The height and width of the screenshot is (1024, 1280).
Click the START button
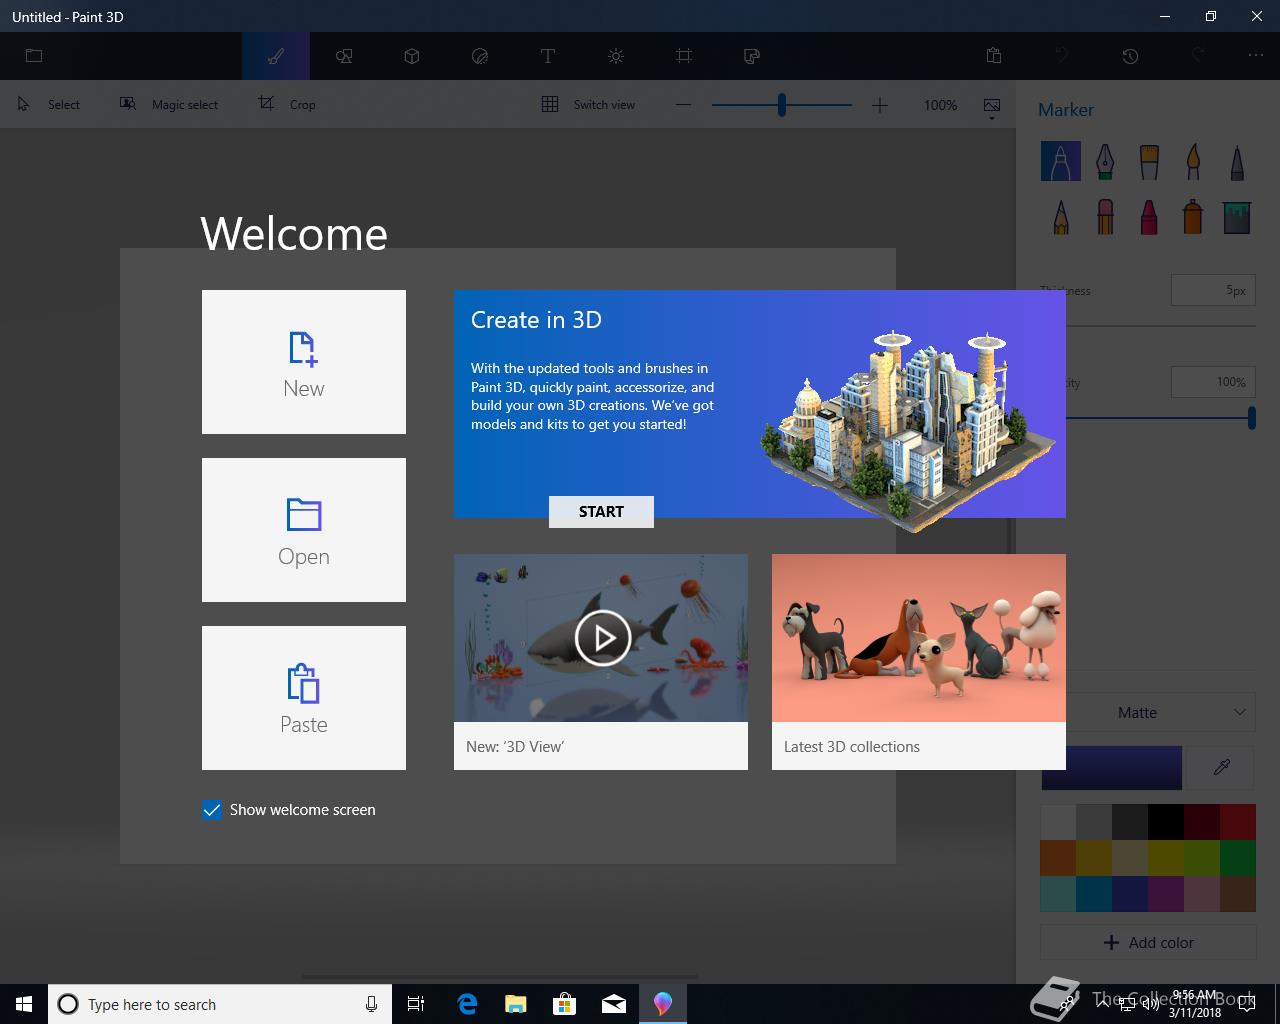click(x=601, y=511)
